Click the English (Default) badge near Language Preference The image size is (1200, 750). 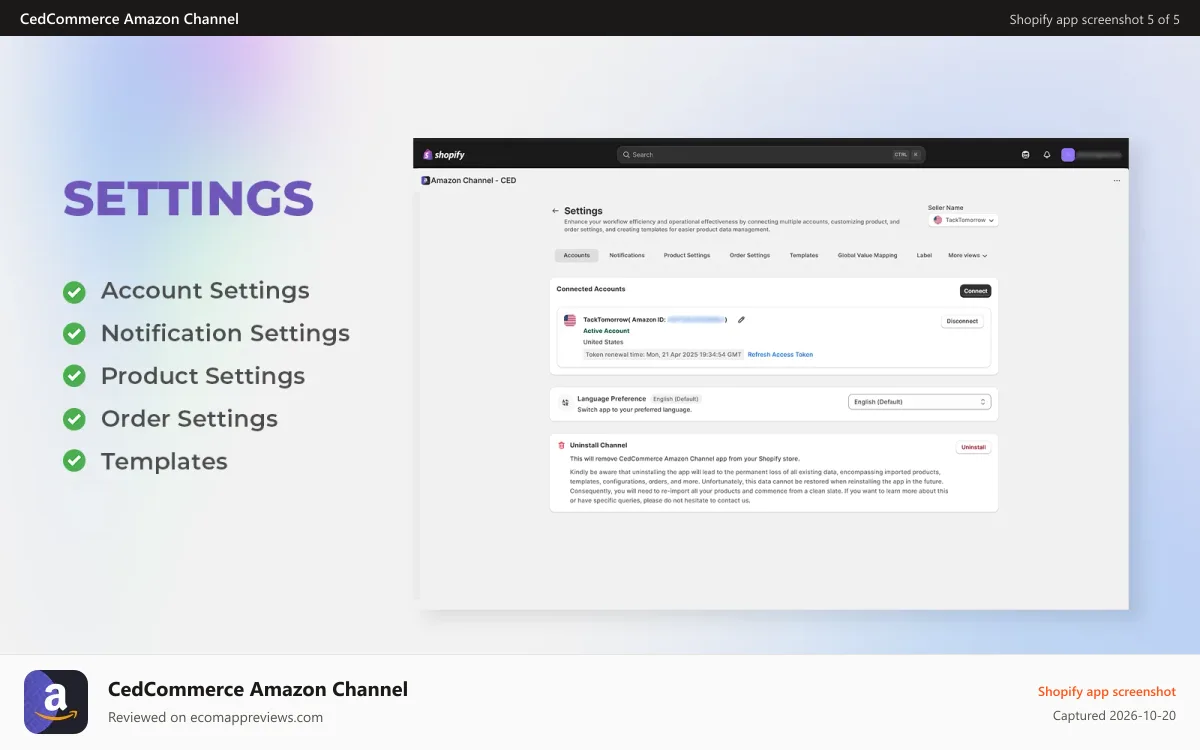(675, 399)
